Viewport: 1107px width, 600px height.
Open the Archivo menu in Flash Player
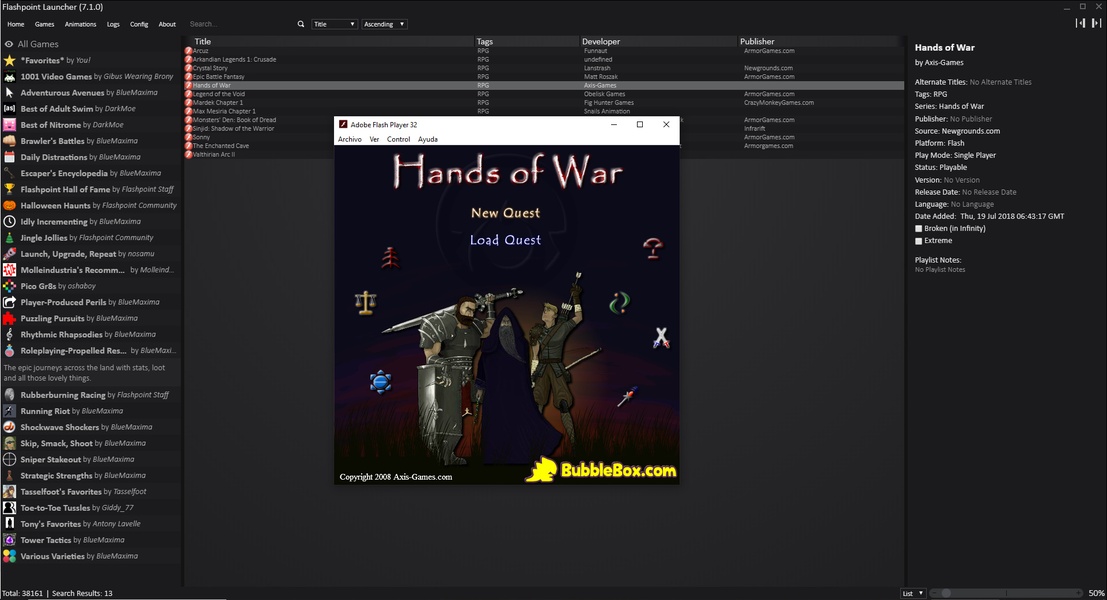click(349, 140)
